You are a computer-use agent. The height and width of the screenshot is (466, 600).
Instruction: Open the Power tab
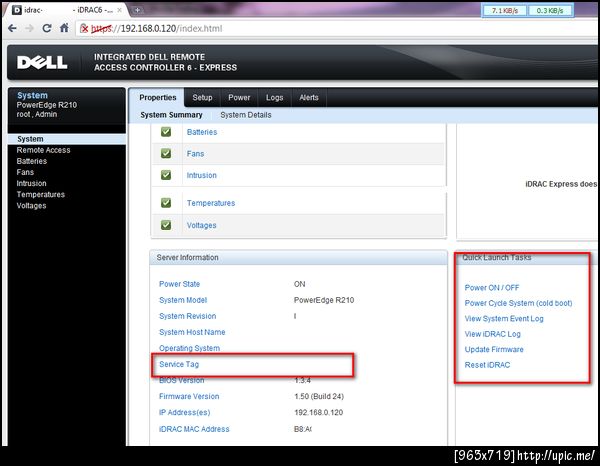(x=239, y=98)
